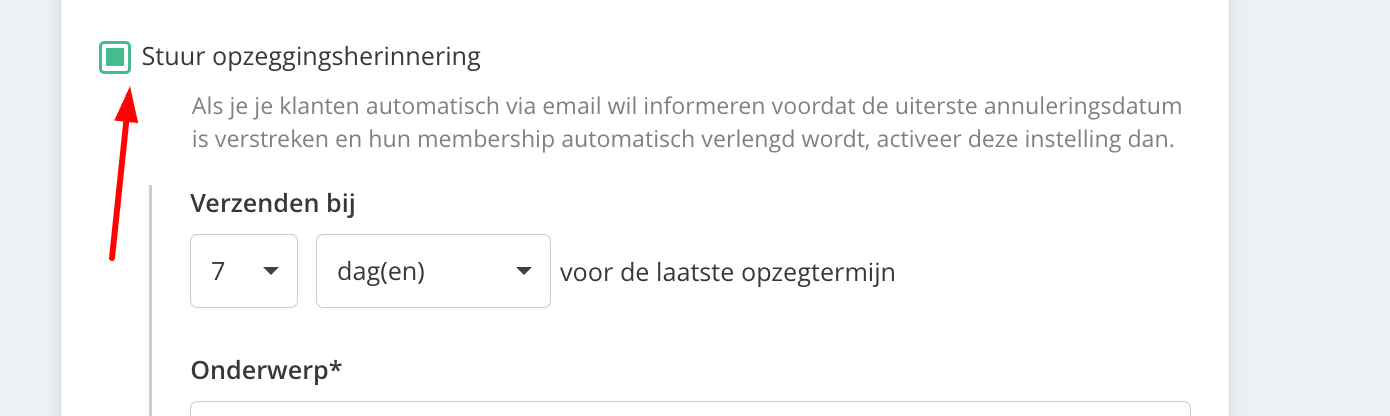
Task: Expand the dag(en) unit dropdown
Action: pos(432,271)
